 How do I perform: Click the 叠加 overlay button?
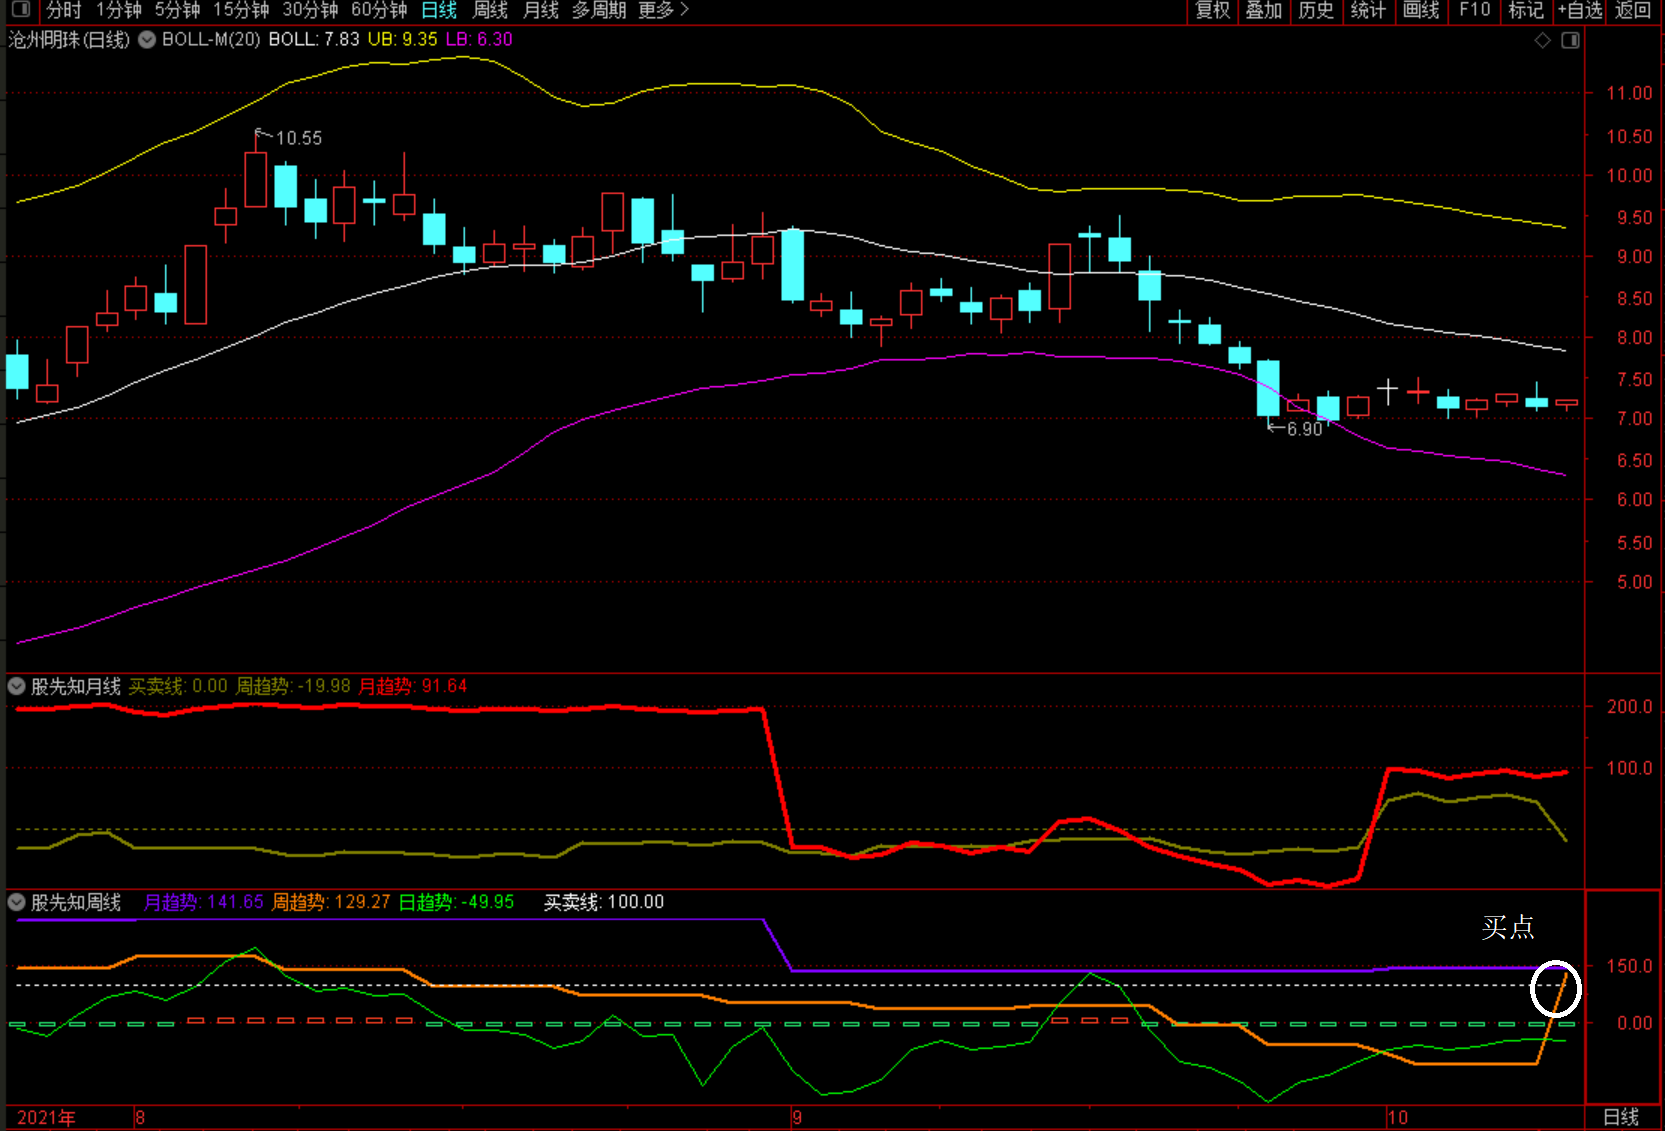pyautogui.click(x=1263, y=10)
